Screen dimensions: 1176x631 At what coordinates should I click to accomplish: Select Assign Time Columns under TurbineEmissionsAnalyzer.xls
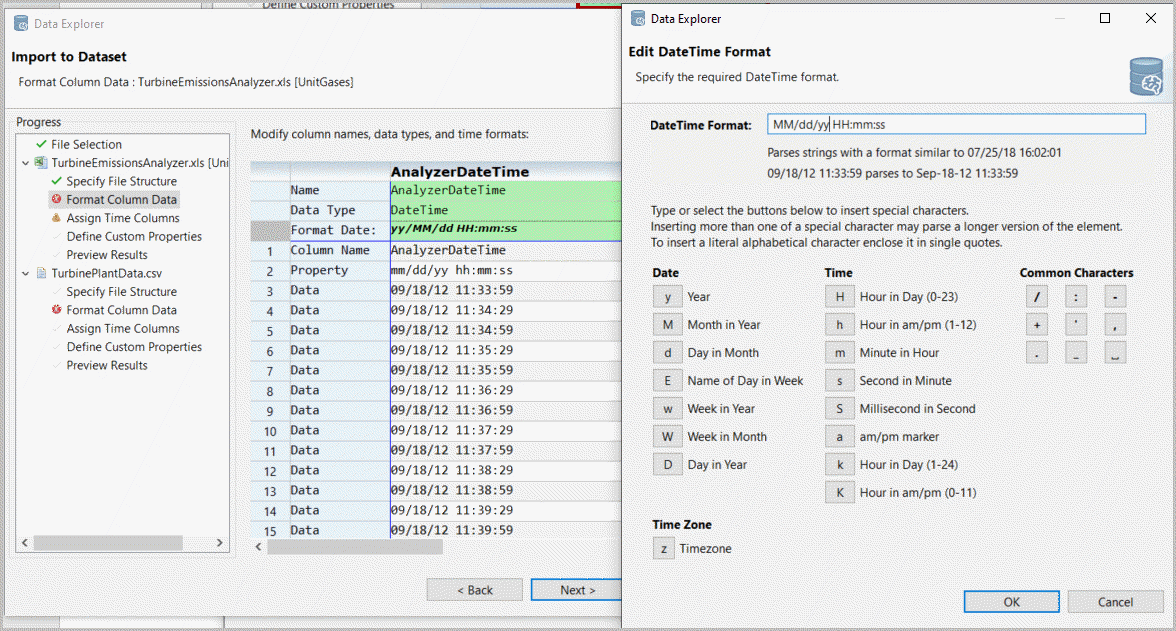(x=123, y=218)
